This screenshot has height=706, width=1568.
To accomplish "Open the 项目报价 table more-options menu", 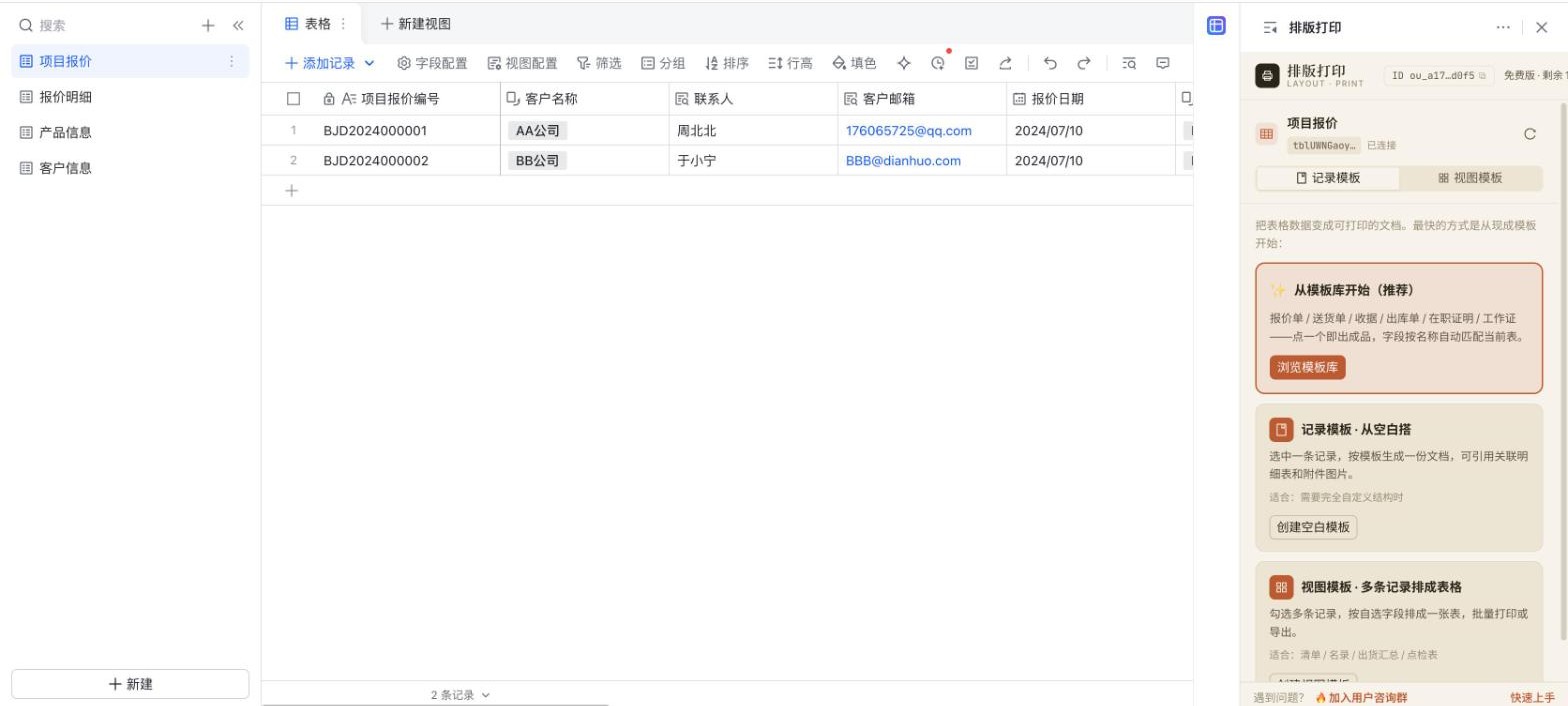I will point(232,61).
